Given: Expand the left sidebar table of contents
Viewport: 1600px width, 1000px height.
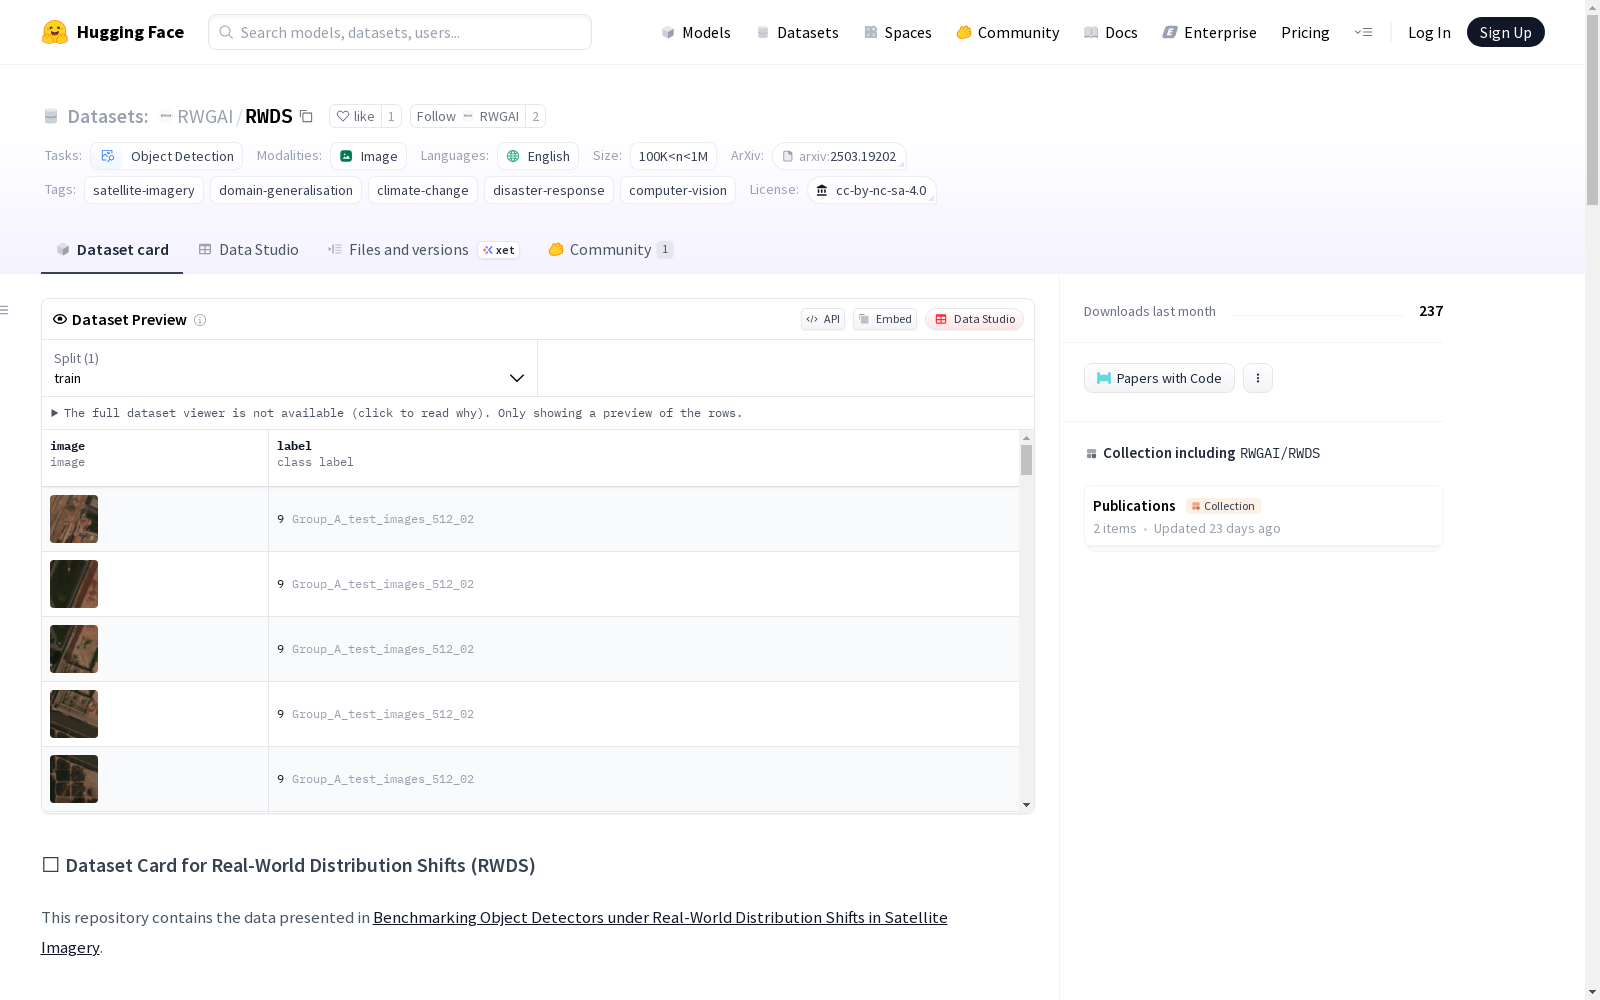Looking at the screenshot, I should pos(5,310).
